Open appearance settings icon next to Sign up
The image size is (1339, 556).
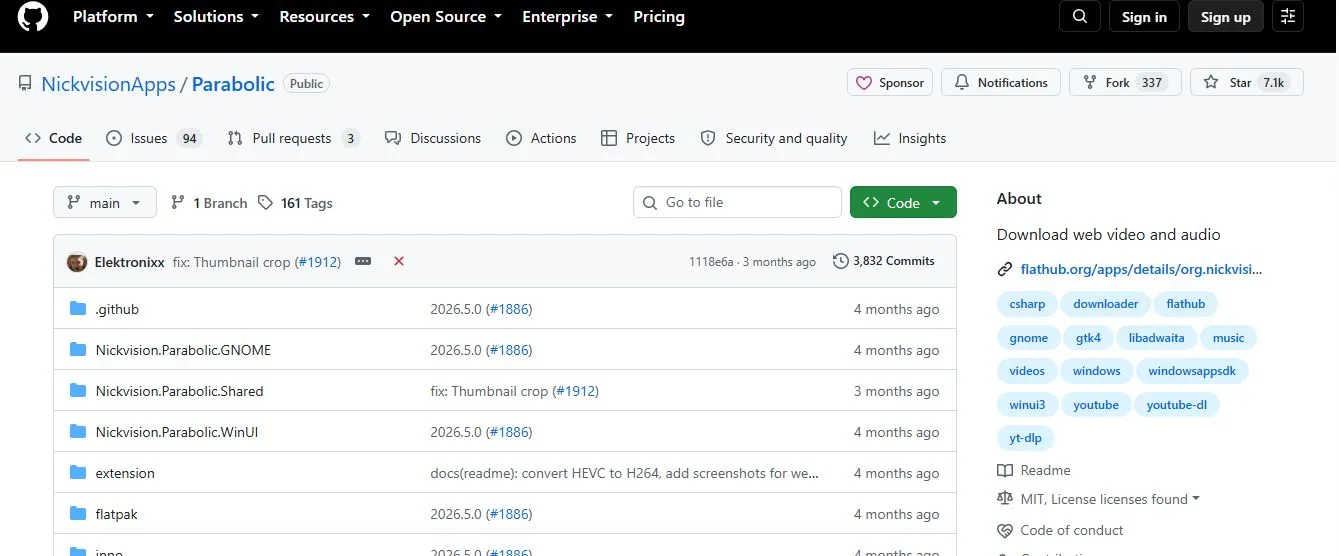[x=1287, y=16]
